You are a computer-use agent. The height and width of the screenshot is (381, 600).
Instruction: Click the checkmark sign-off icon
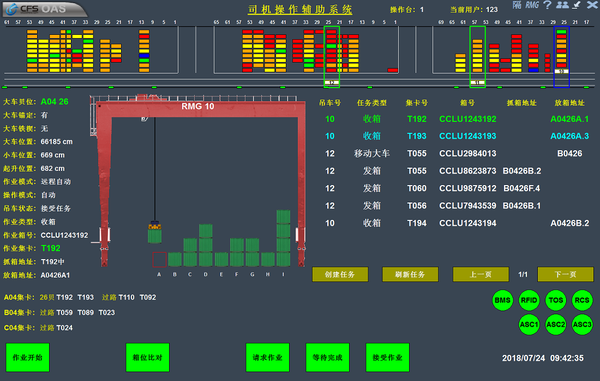[x=577, y=5]
